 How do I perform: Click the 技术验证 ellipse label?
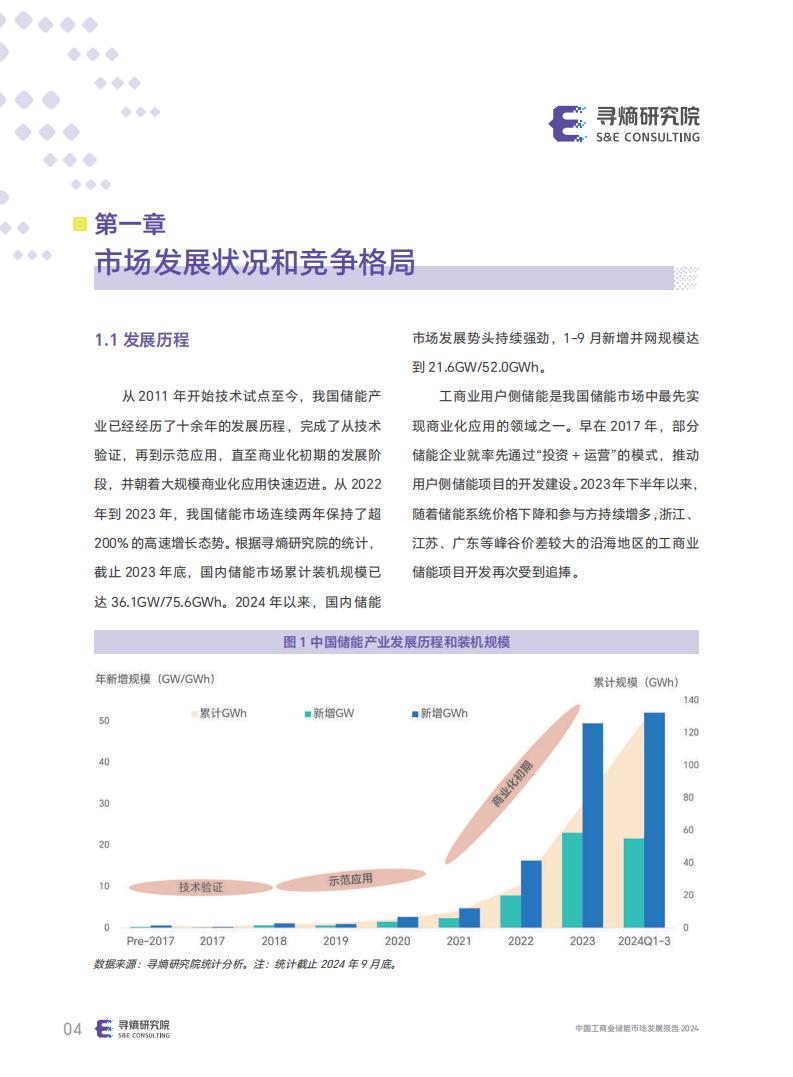(x=200, y=887)
